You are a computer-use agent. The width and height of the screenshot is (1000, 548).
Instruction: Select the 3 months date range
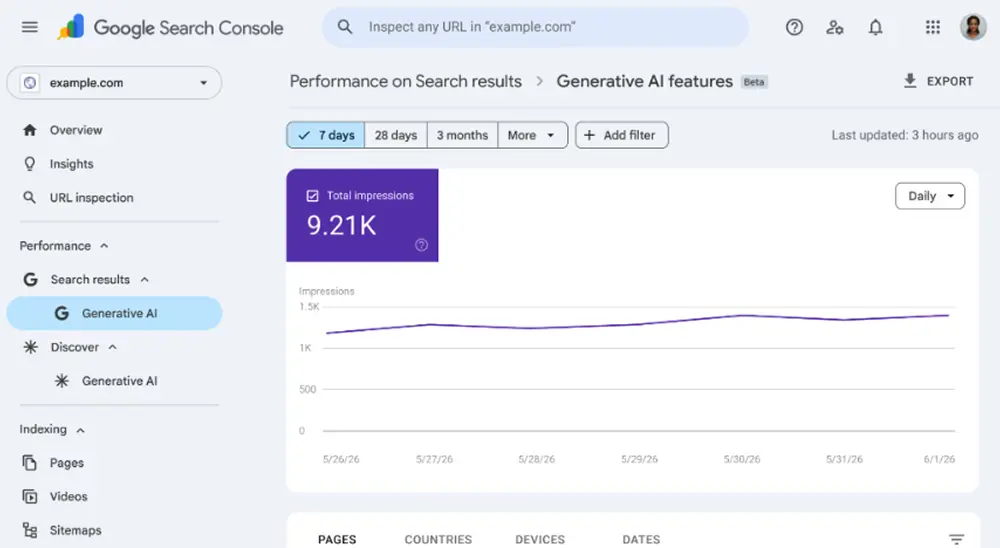tap(462, 135)
